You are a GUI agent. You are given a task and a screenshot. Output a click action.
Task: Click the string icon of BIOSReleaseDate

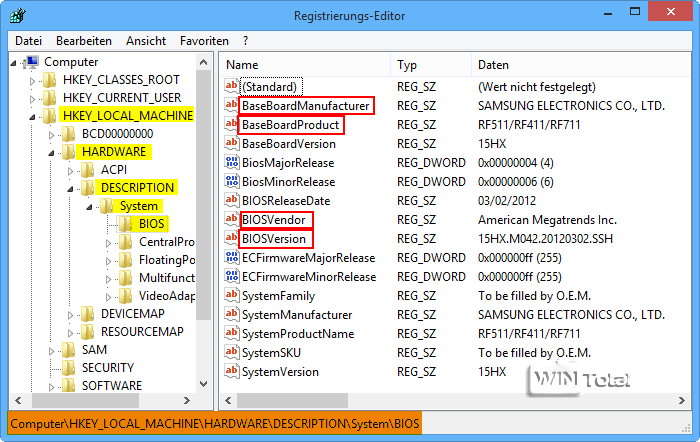(x=231, y=200)
